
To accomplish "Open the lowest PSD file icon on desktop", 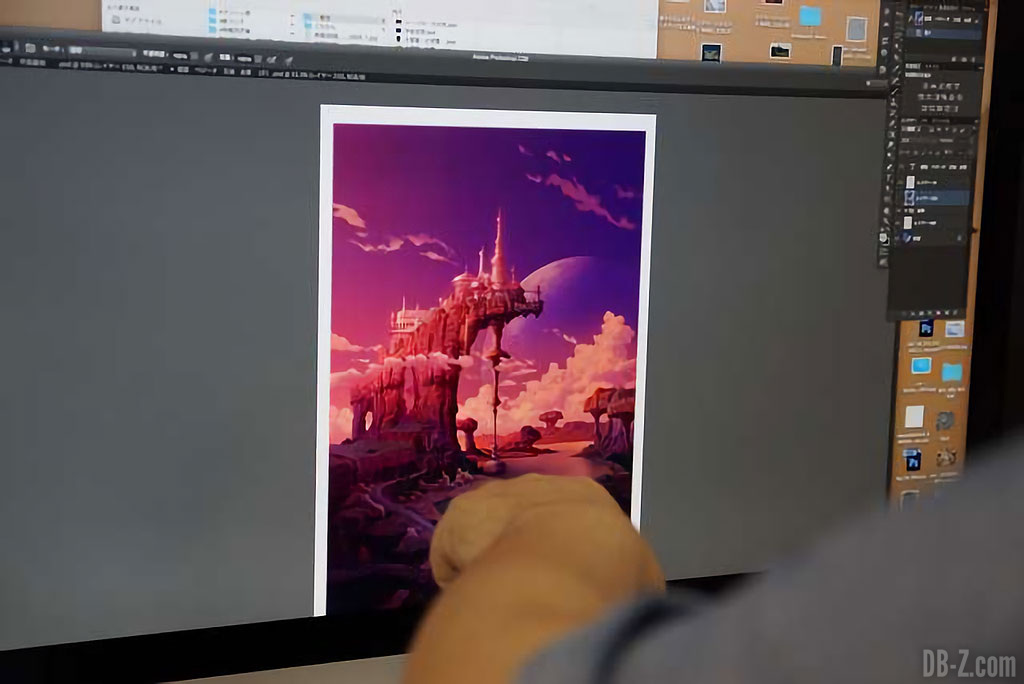I will coord(912,461).
